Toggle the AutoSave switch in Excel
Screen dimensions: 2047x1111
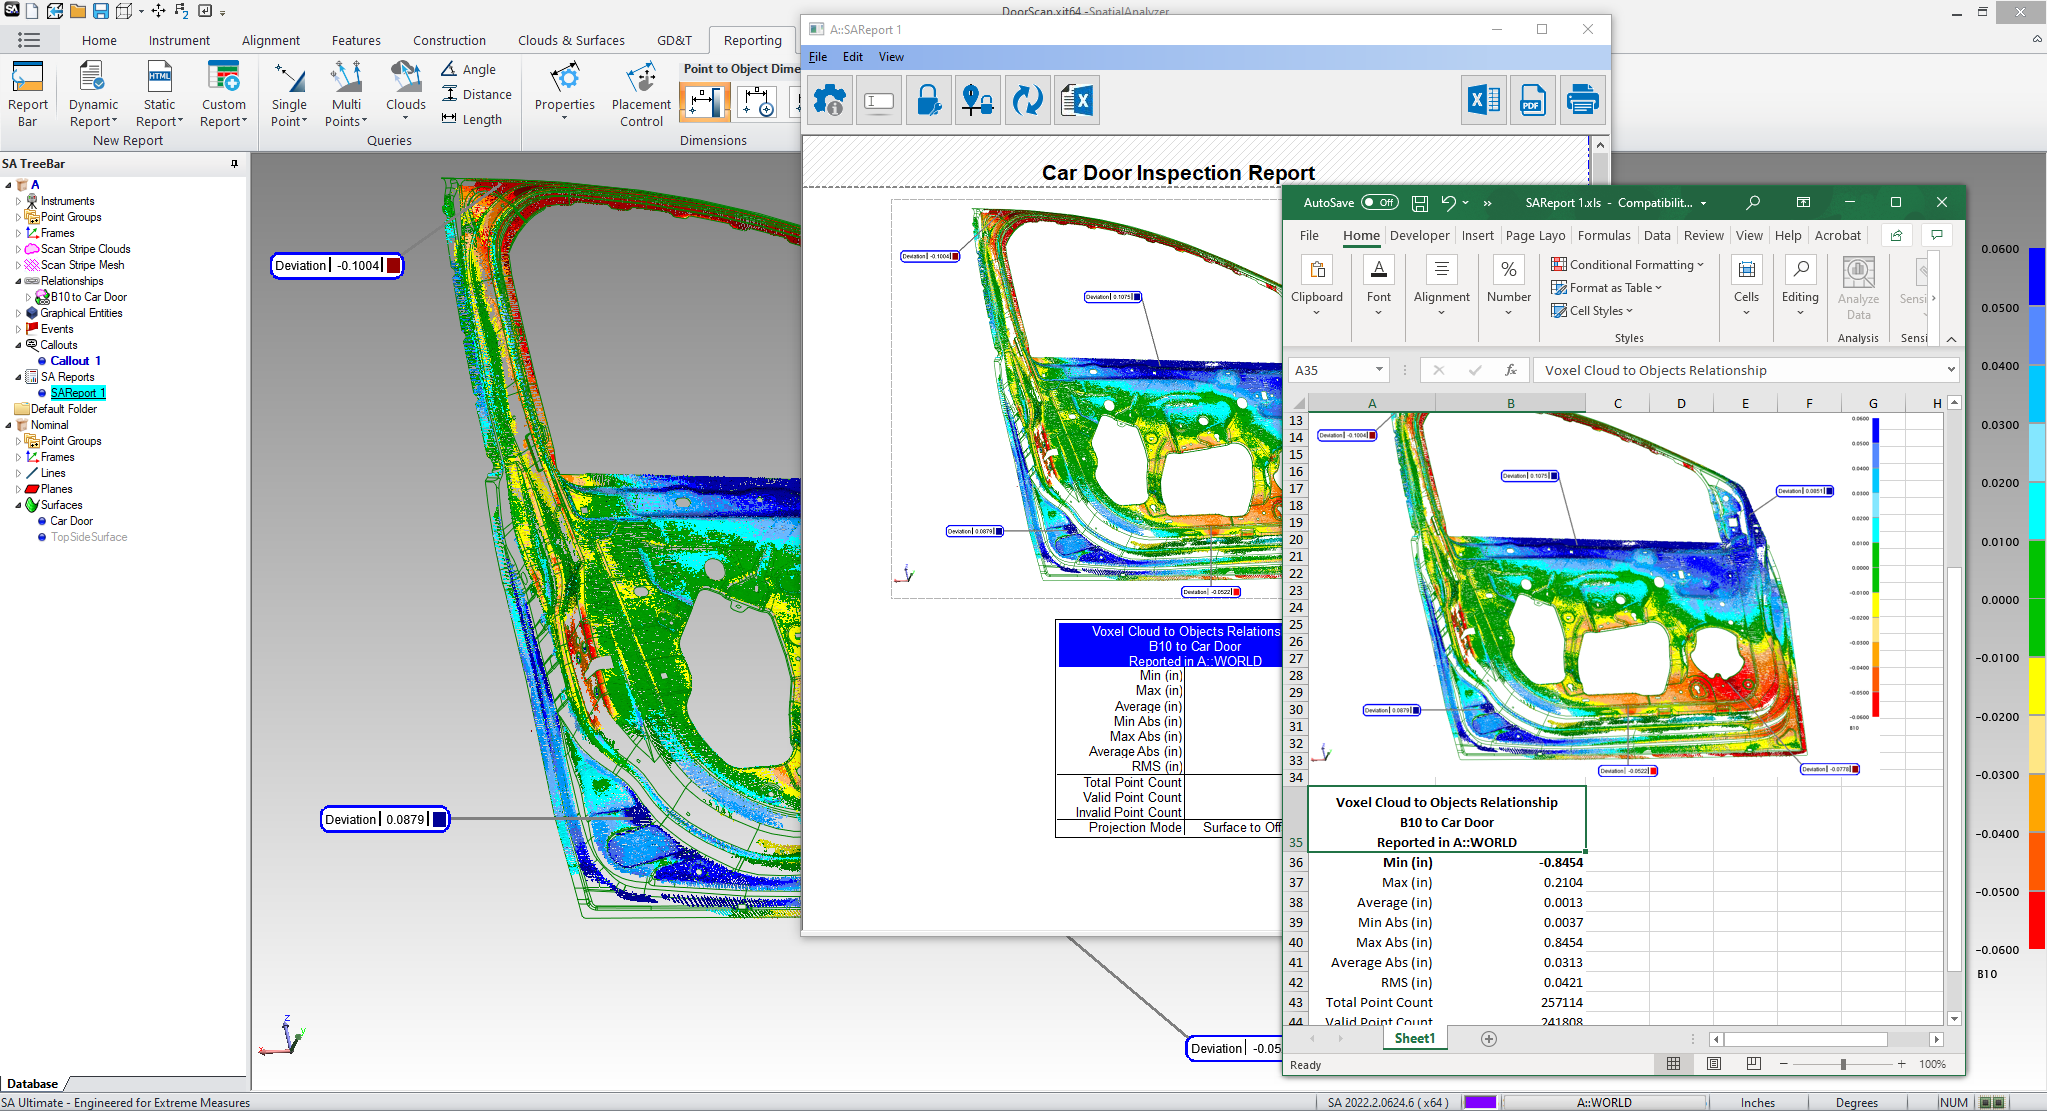click(x=1379, y=203)
